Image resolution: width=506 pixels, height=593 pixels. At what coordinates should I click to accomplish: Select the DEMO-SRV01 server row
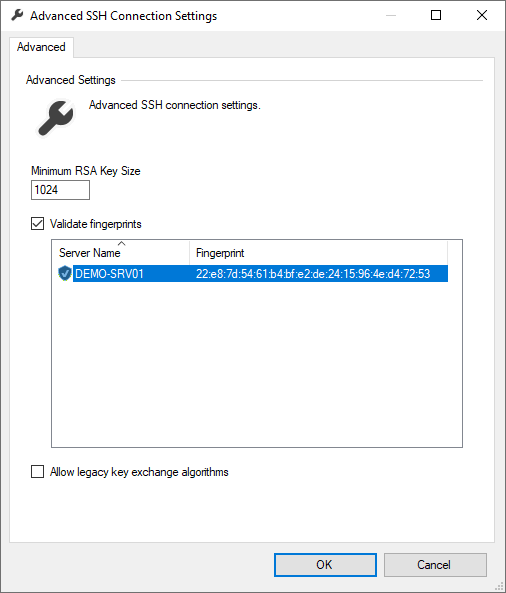click(252, 273)
